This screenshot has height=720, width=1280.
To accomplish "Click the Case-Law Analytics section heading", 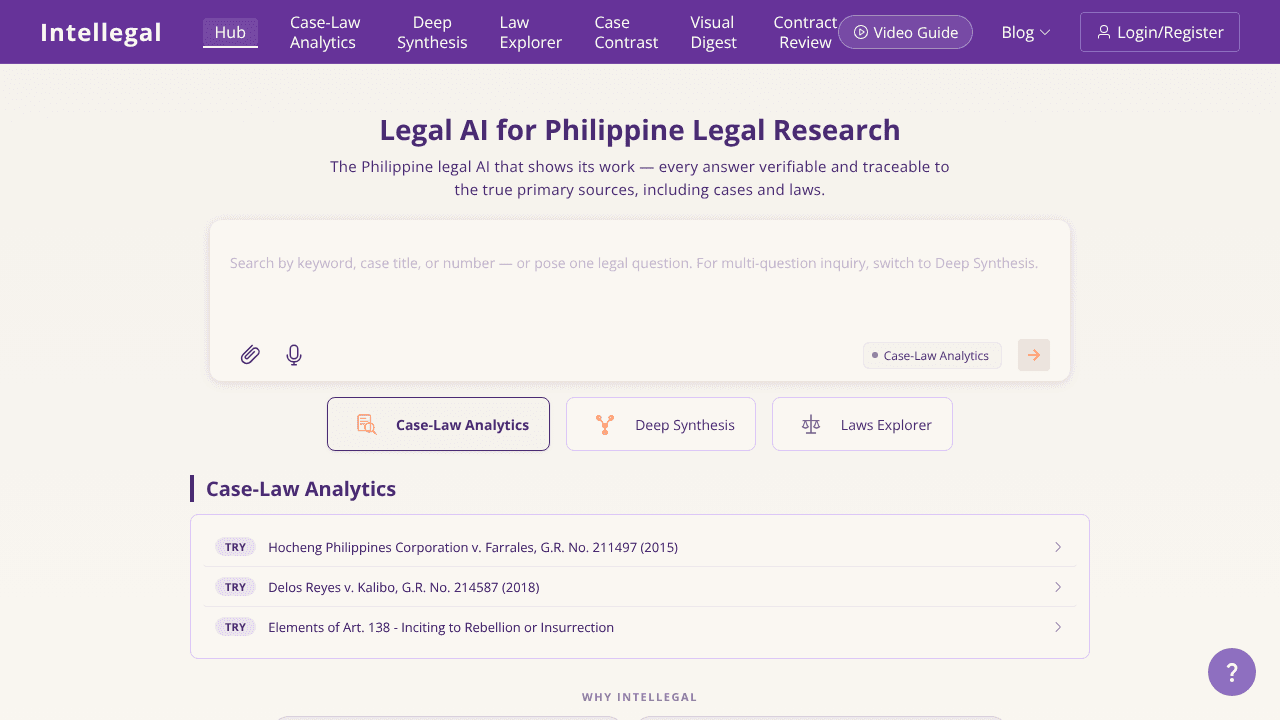I will (x=301, y=489).
